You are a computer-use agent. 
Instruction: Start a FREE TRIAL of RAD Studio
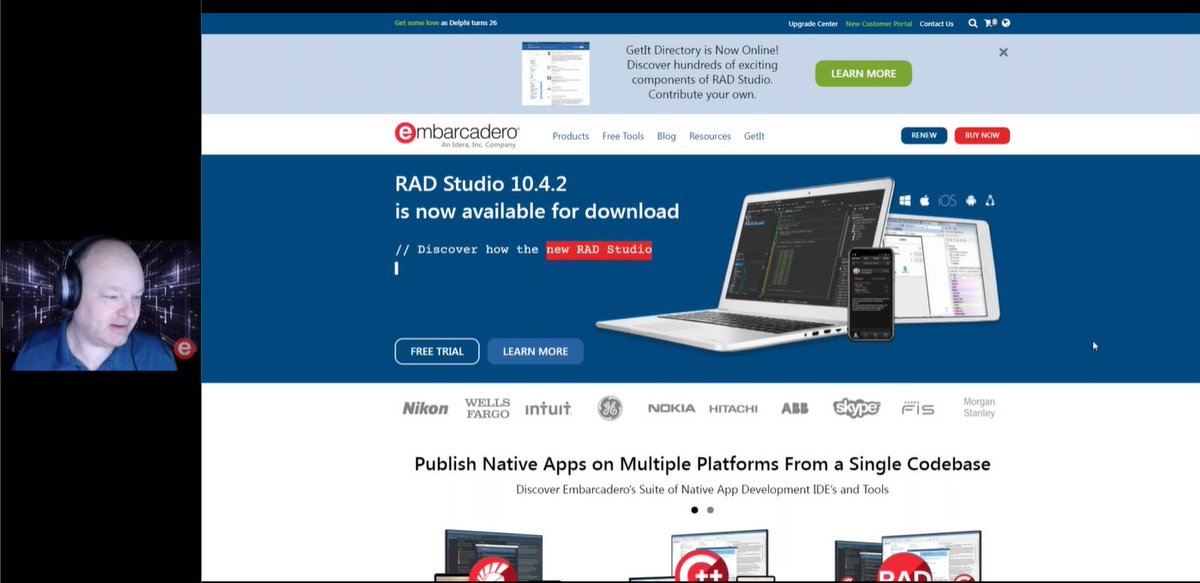coord(437,351)
